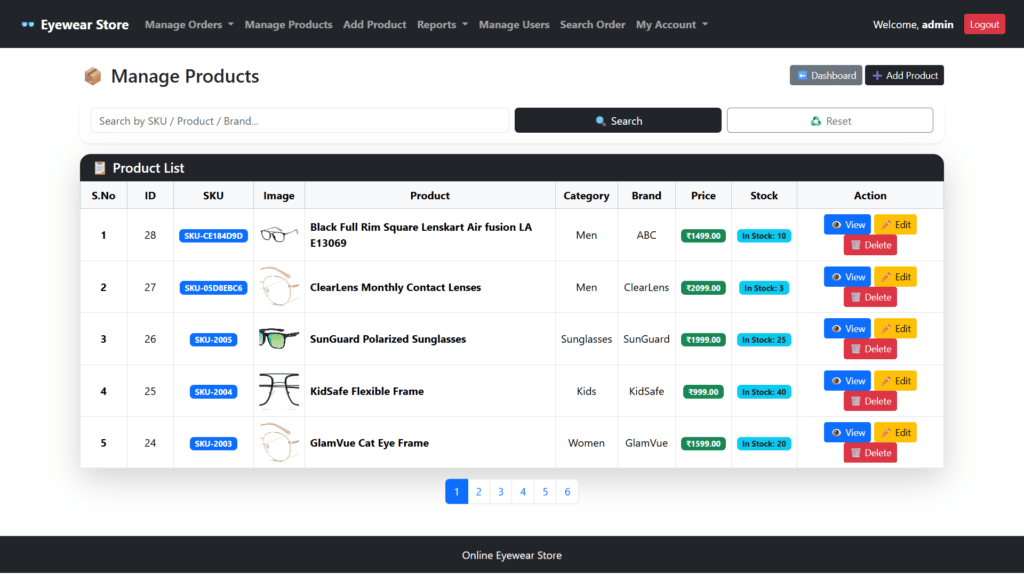Click the SunGuard Polarized Sunglasses product name
The width and height of the screenshot is (1024, 574).
click(x=388, y=339)
